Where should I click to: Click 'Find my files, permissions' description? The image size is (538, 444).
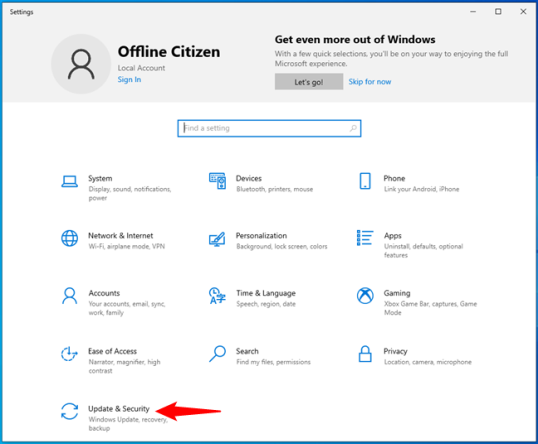tap(273, 362)
